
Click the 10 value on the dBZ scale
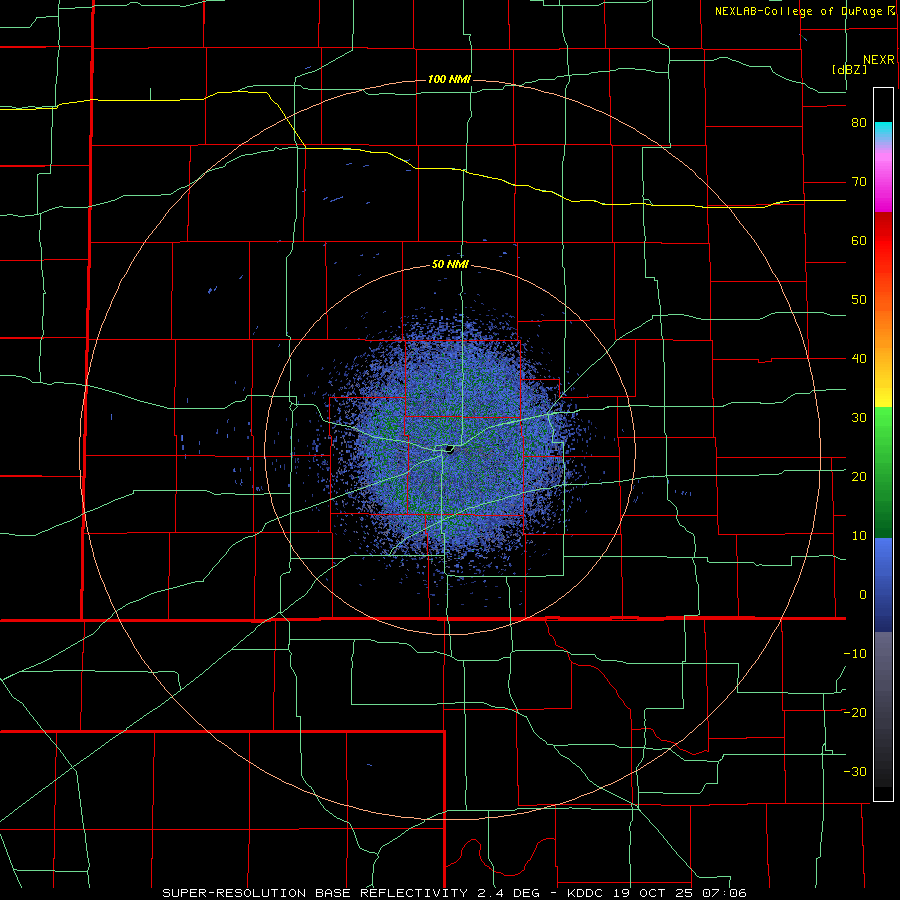pos(859,536)
